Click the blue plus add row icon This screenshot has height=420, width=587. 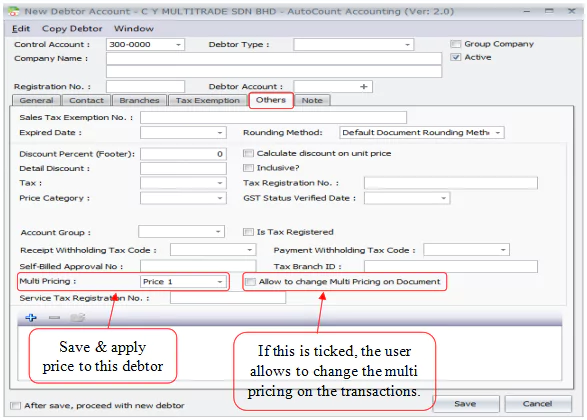(x=31, y=317)
